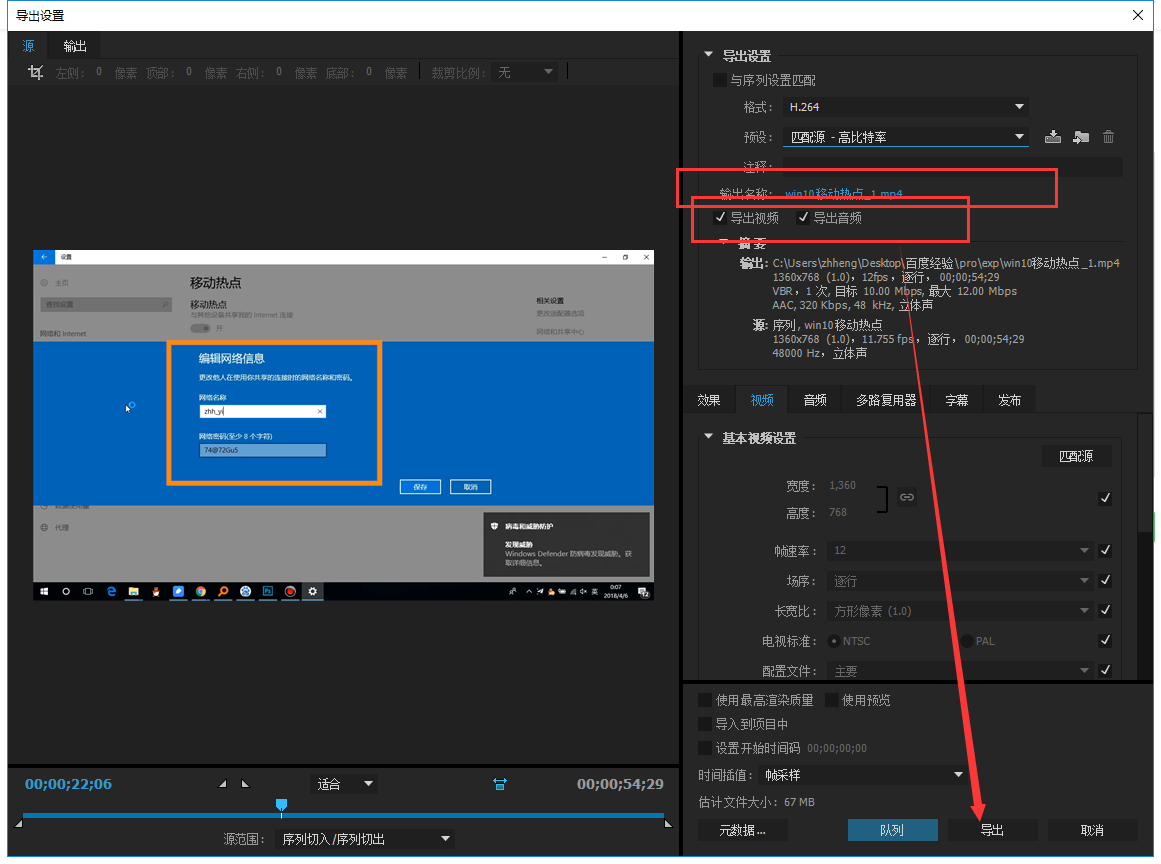Toggle the 帧速率 match-source checkbox
The height and width of the screenshot is (864, 1161).
click(x=1105, y=550)
